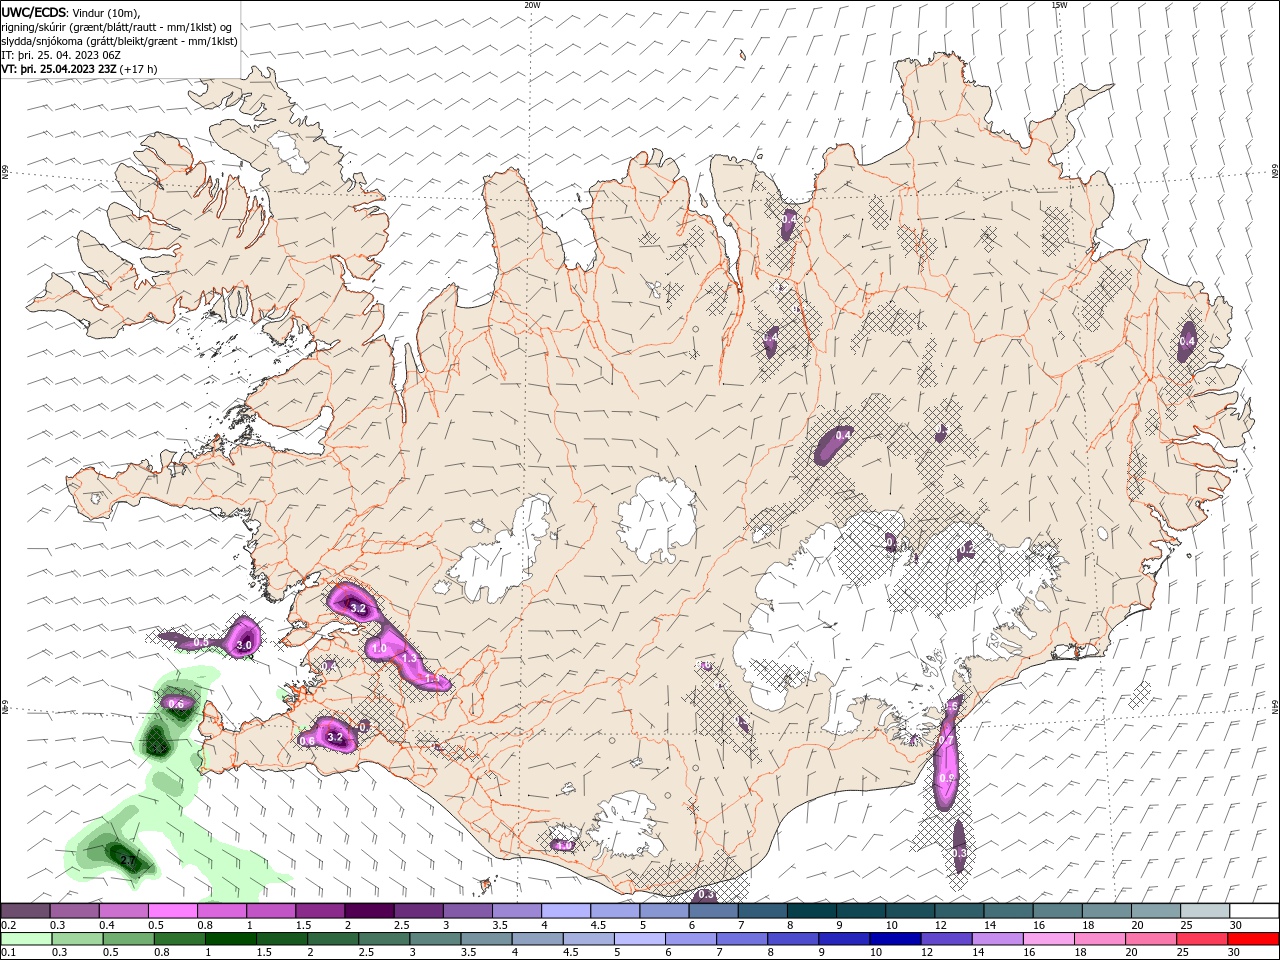The width and height of the screenshot is (1280, 960).
Task: Click the "20W" longitude label
Action: (532, 5)
